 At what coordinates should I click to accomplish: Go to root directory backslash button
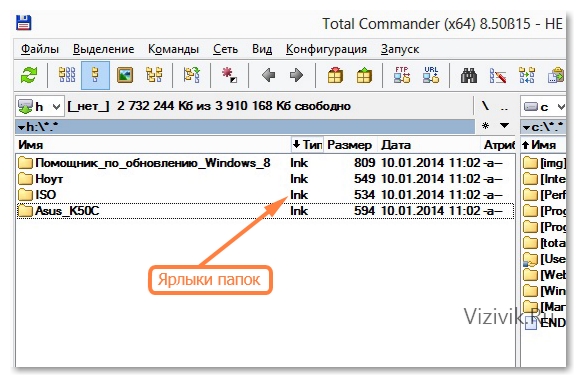coord(486,106)
